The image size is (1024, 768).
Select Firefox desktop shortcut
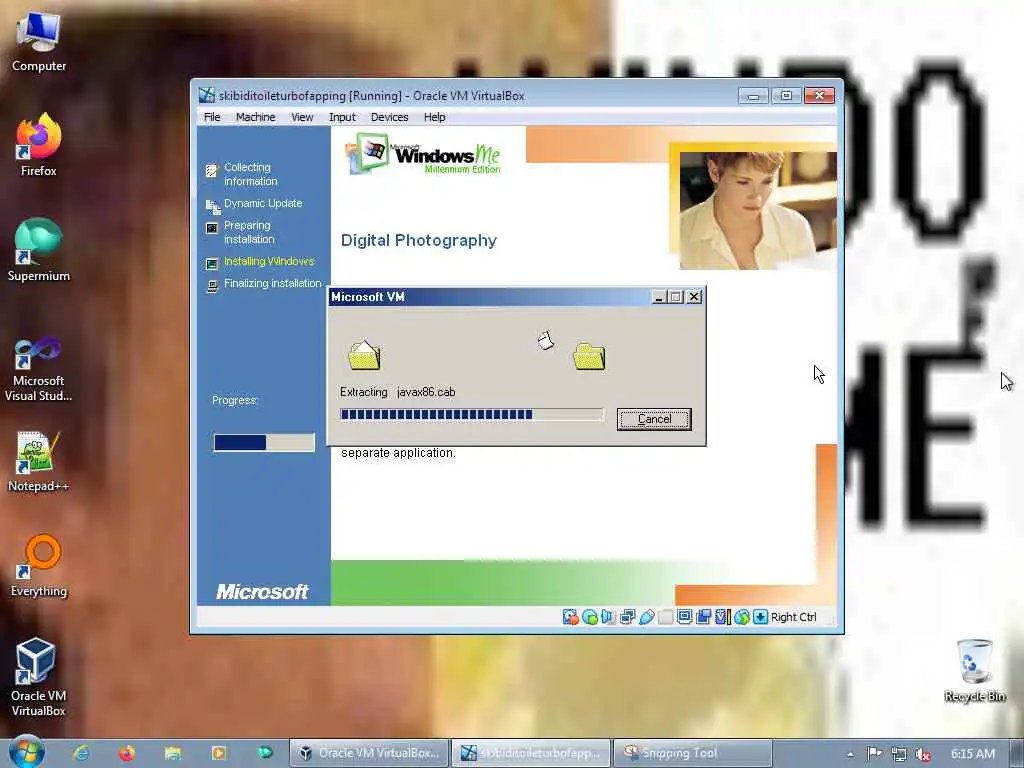(39, 145)
